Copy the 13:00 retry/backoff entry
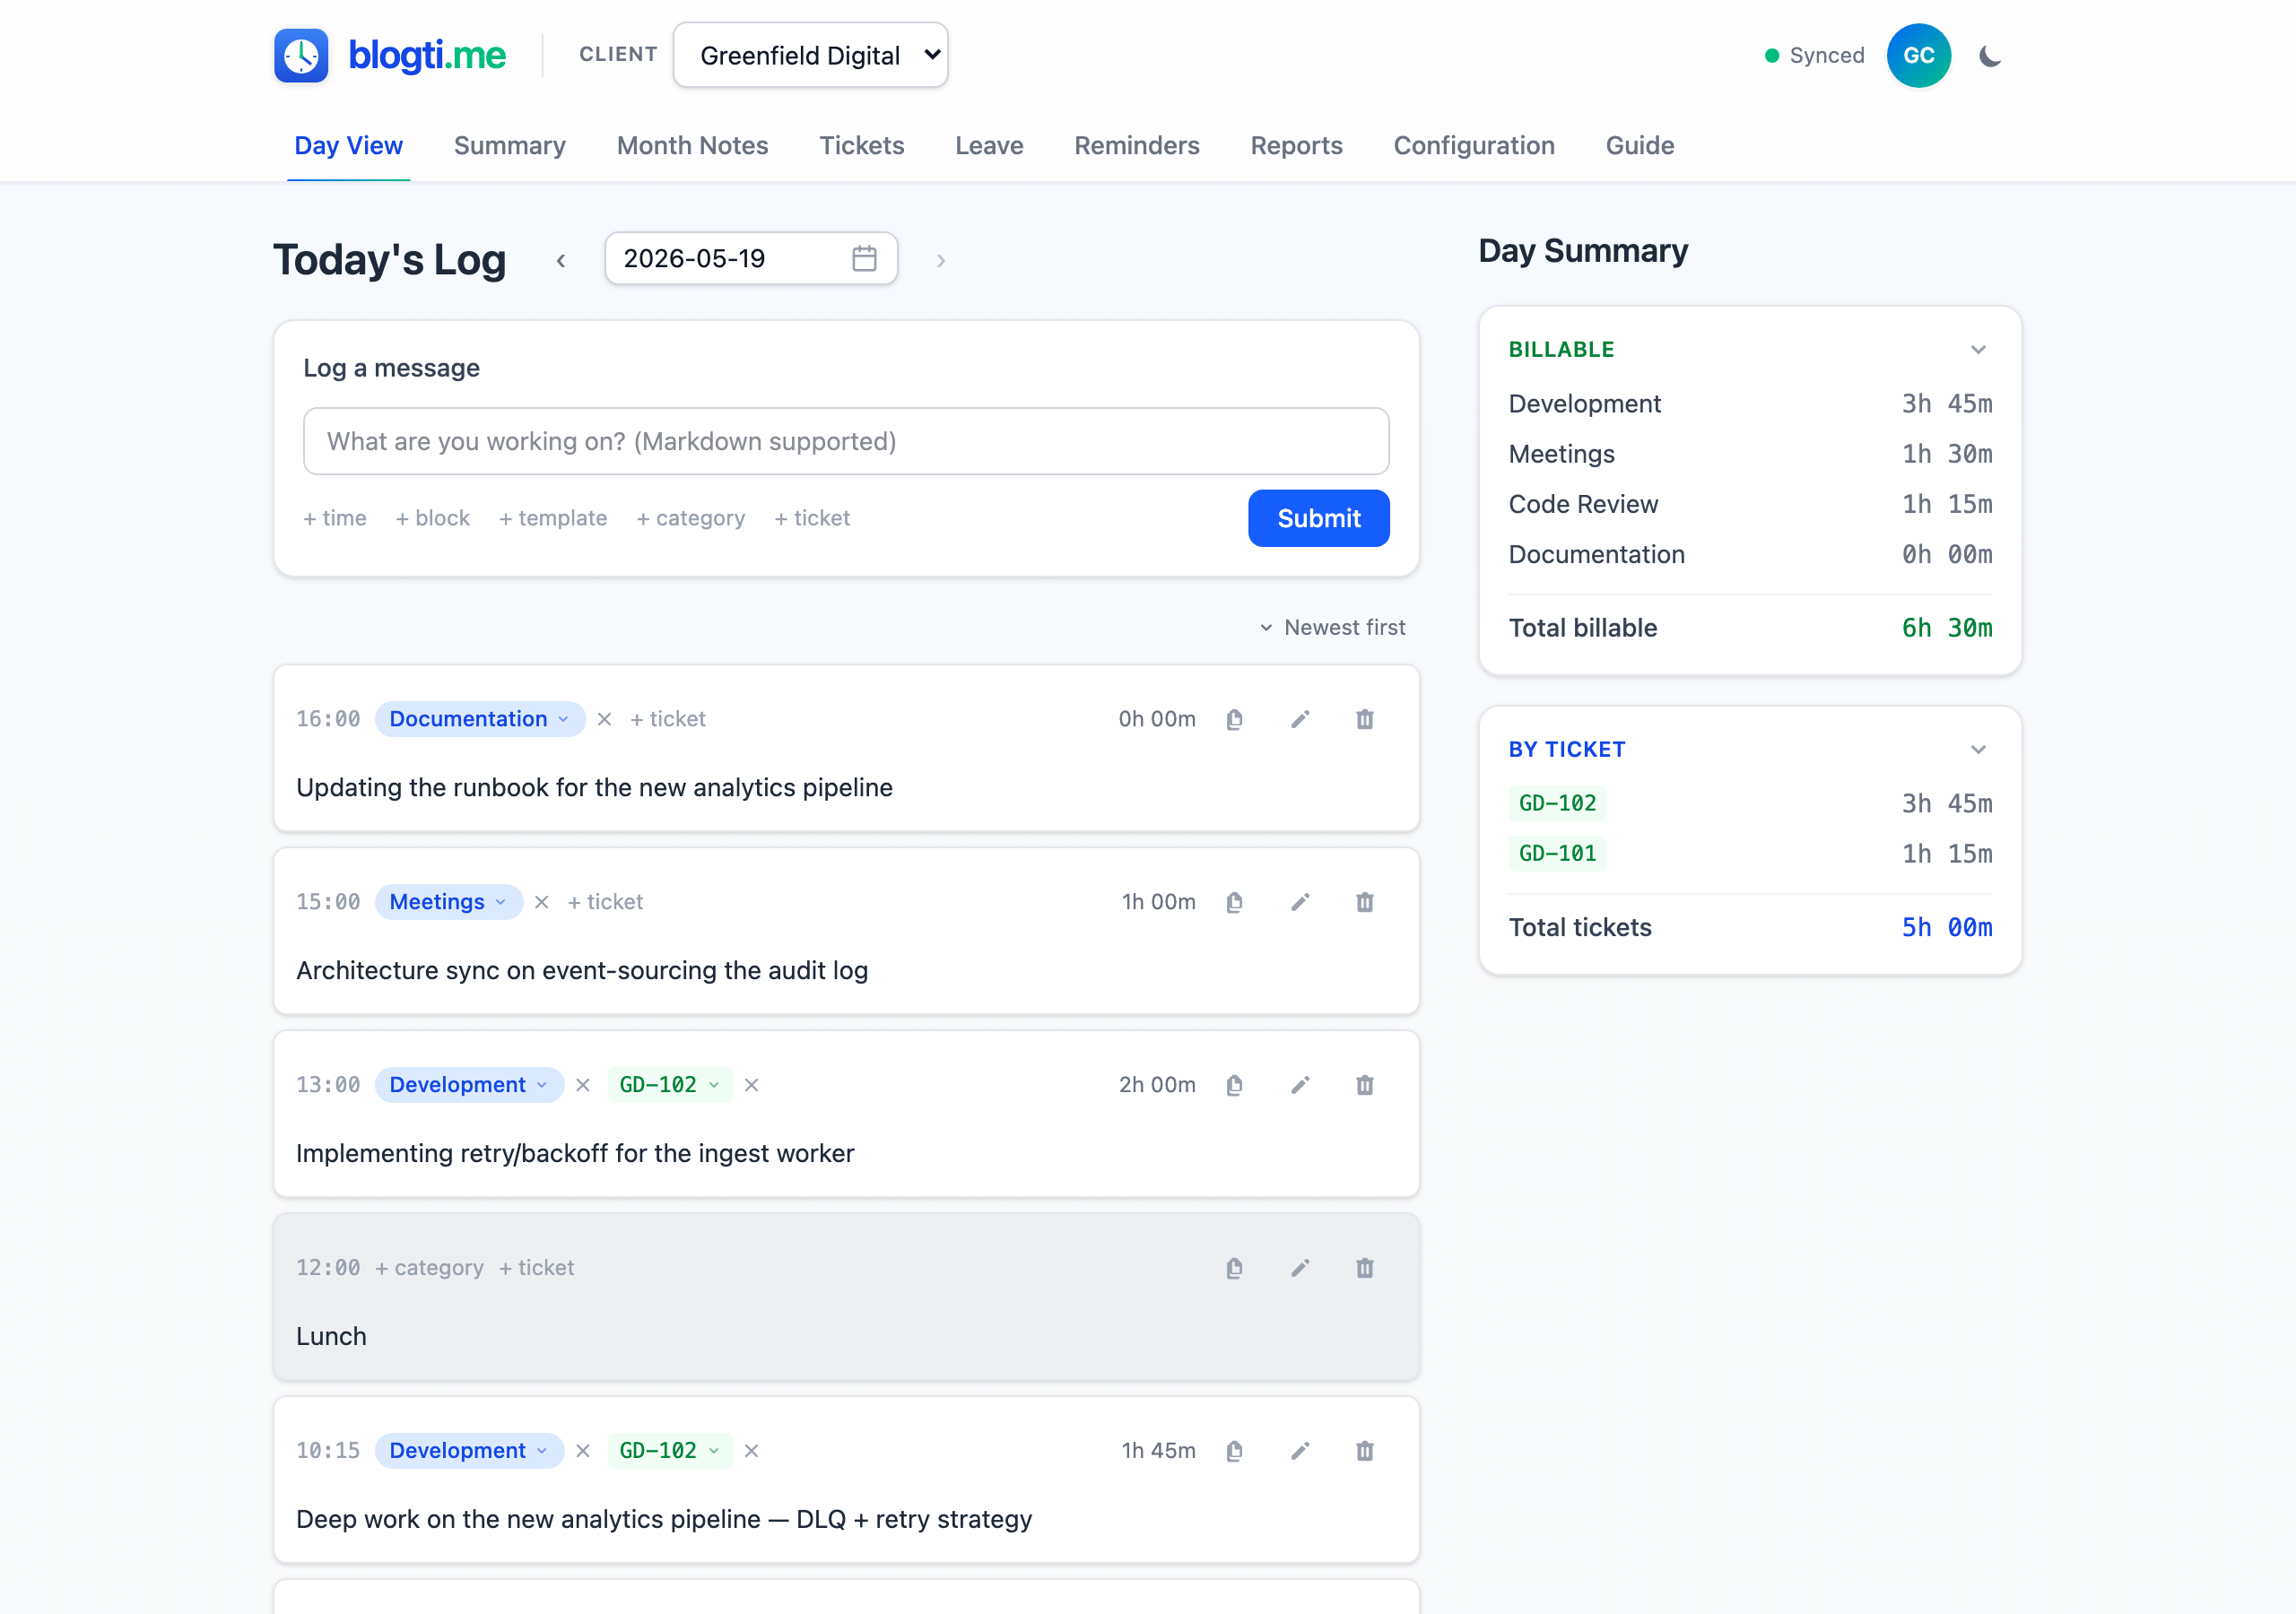The height and width of the screenshot is (1614, 2296). coord(1234,1085)
